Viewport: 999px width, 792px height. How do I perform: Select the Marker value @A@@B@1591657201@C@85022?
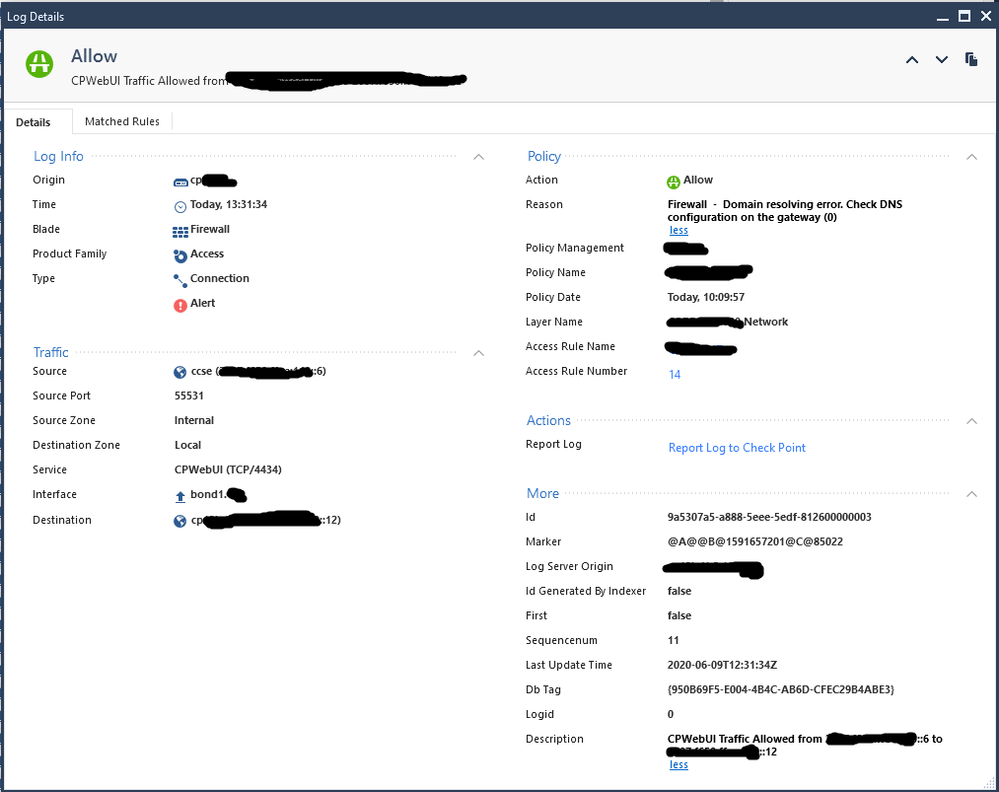(755, 542)
